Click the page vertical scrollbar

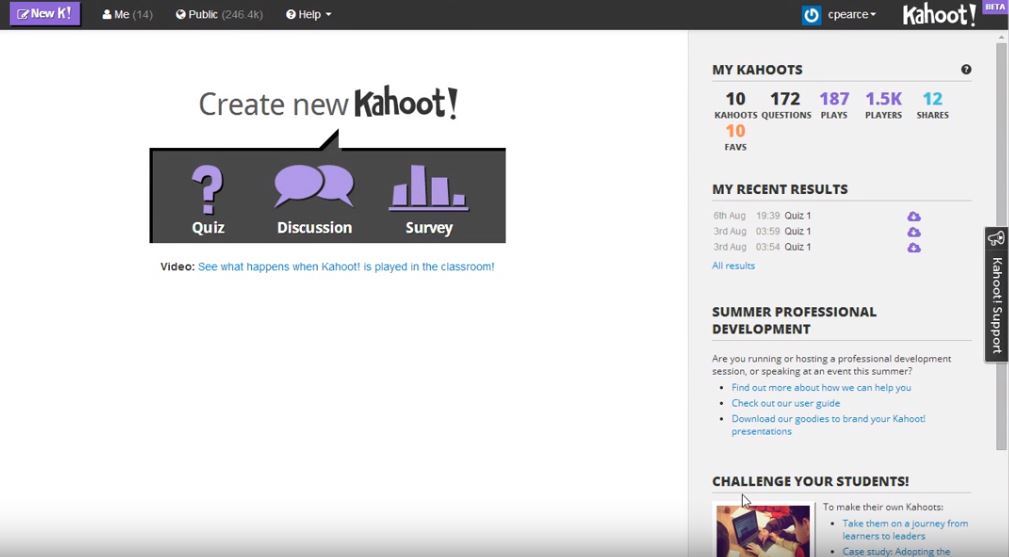tap(1001, 244)
